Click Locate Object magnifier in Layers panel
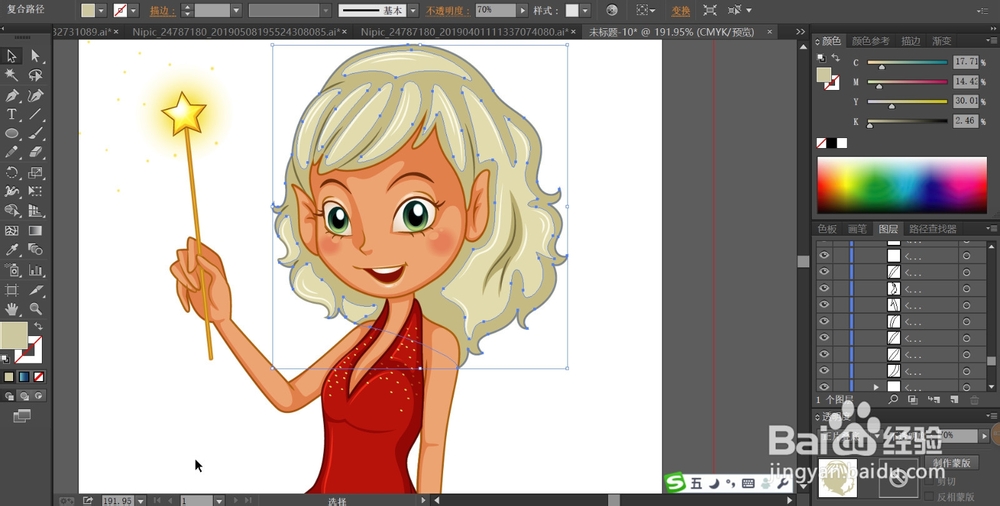The image size is (1000, 506). (893, 399)
